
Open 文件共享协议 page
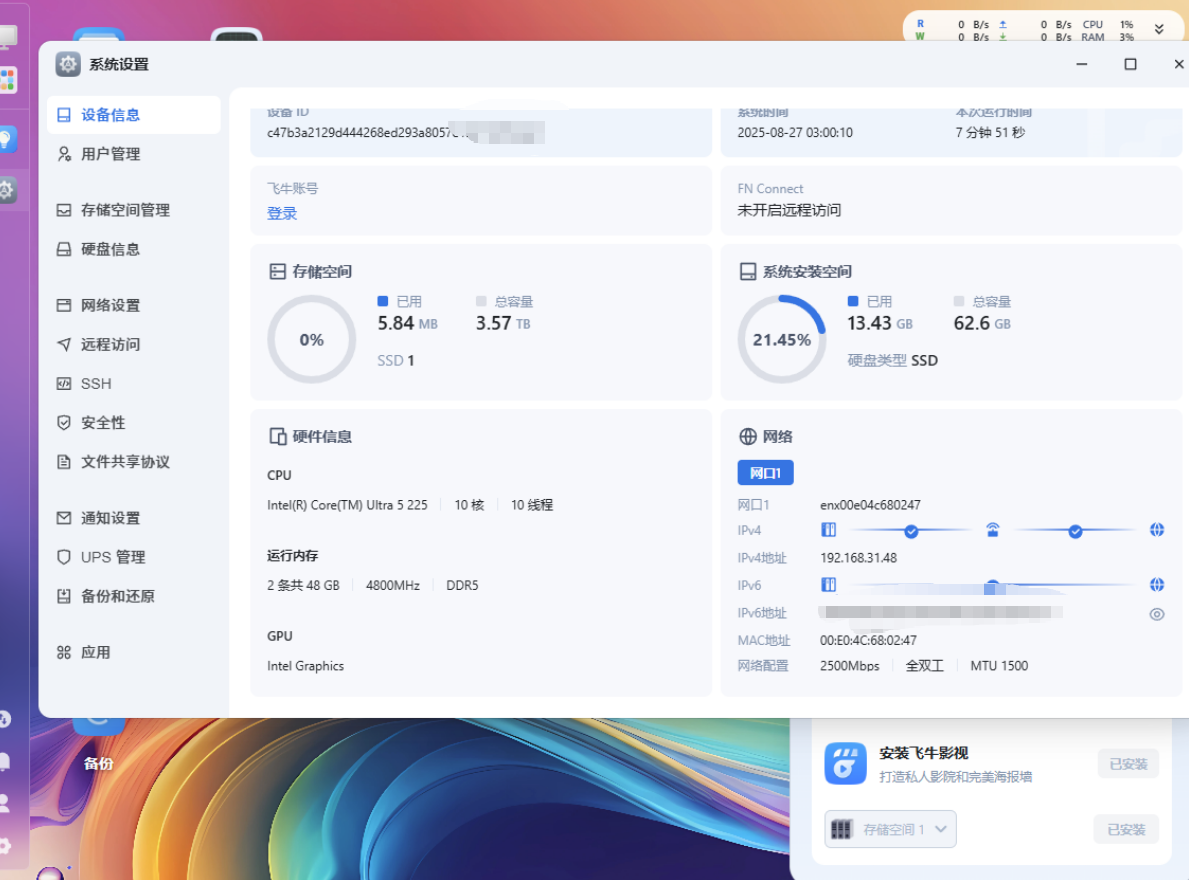tap(133, 462)
